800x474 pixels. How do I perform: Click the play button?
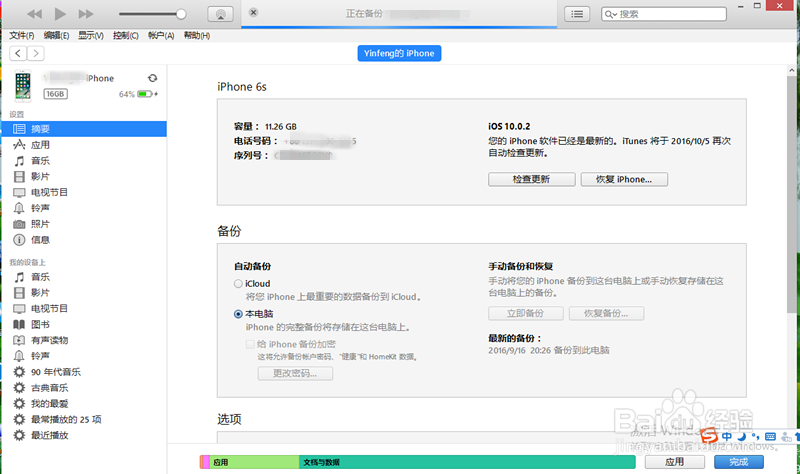click(x=60, y=14)
